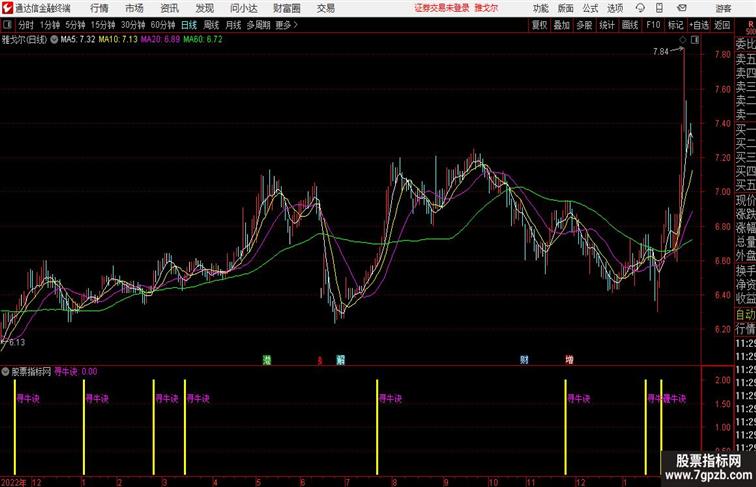Image resolution: width=756 pixels, height=487 pixels.
Task: Switch to 30分钟 chart period
Action: (x=133, y=25)
